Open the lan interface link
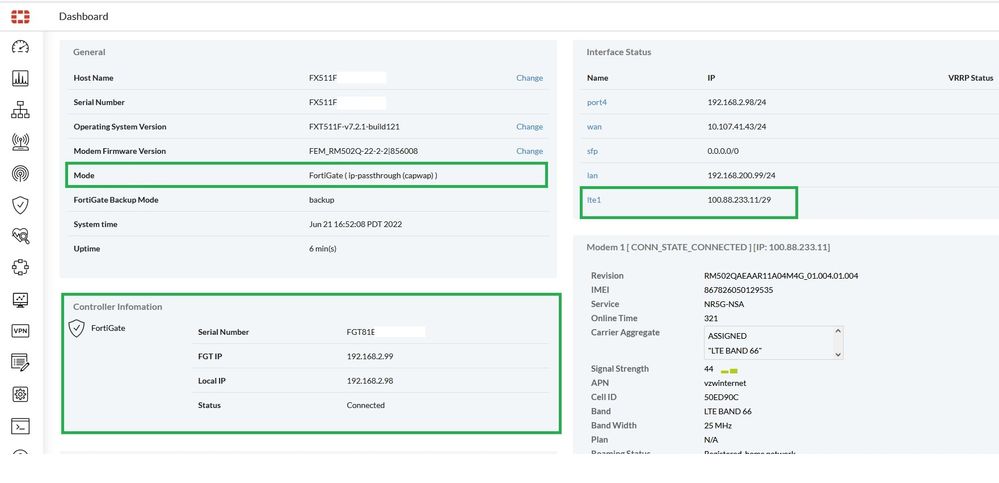This screenshot has height=483, width=999. pyautogui.click(x=592, y=175)
